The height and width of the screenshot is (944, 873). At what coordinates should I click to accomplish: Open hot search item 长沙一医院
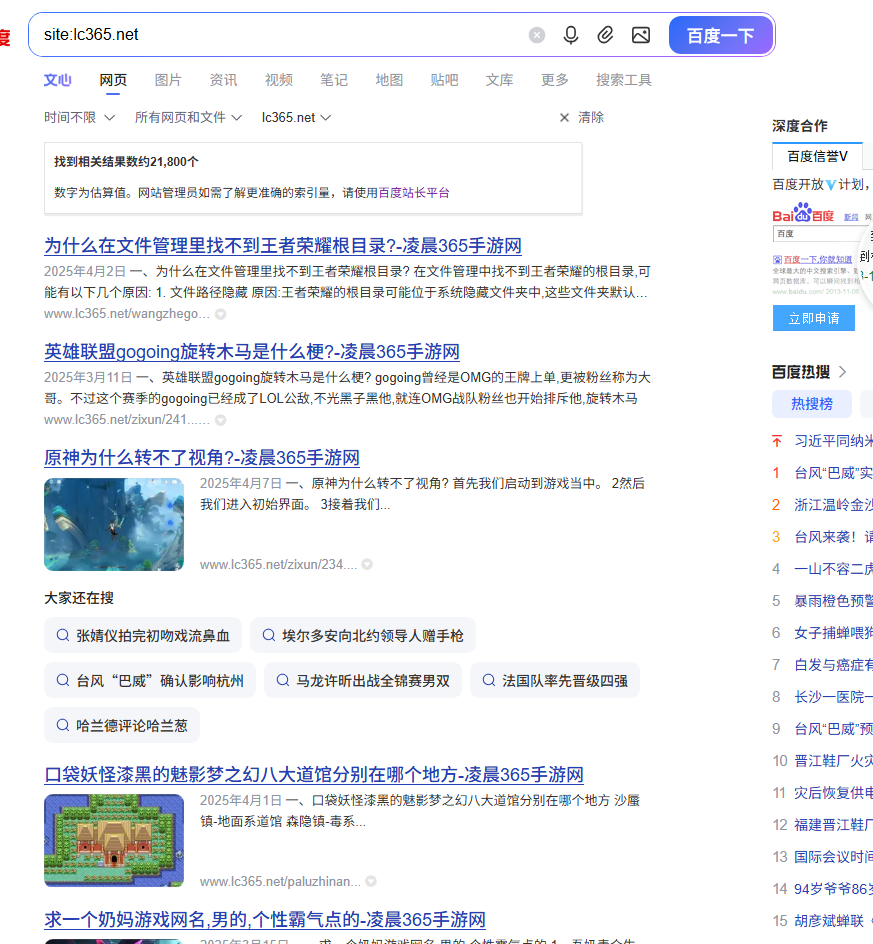point(833,697)
